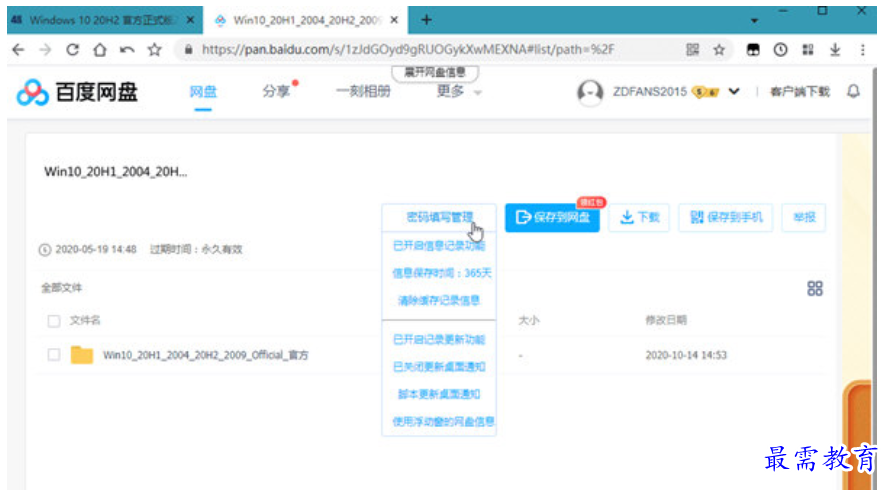Expand the ZDFANS2015 account dropdown arrow
The width and height of the screenshot is (886, 490).
click(x=733, y=92)
